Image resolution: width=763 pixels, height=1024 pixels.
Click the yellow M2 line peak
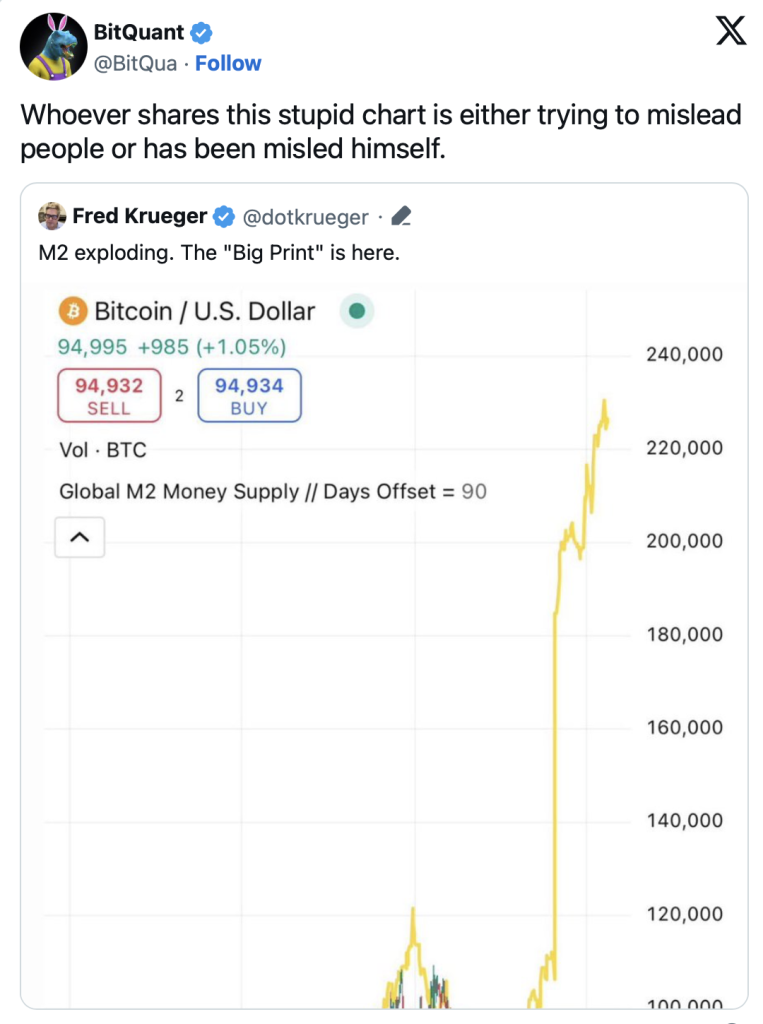[x=605, y=404]
